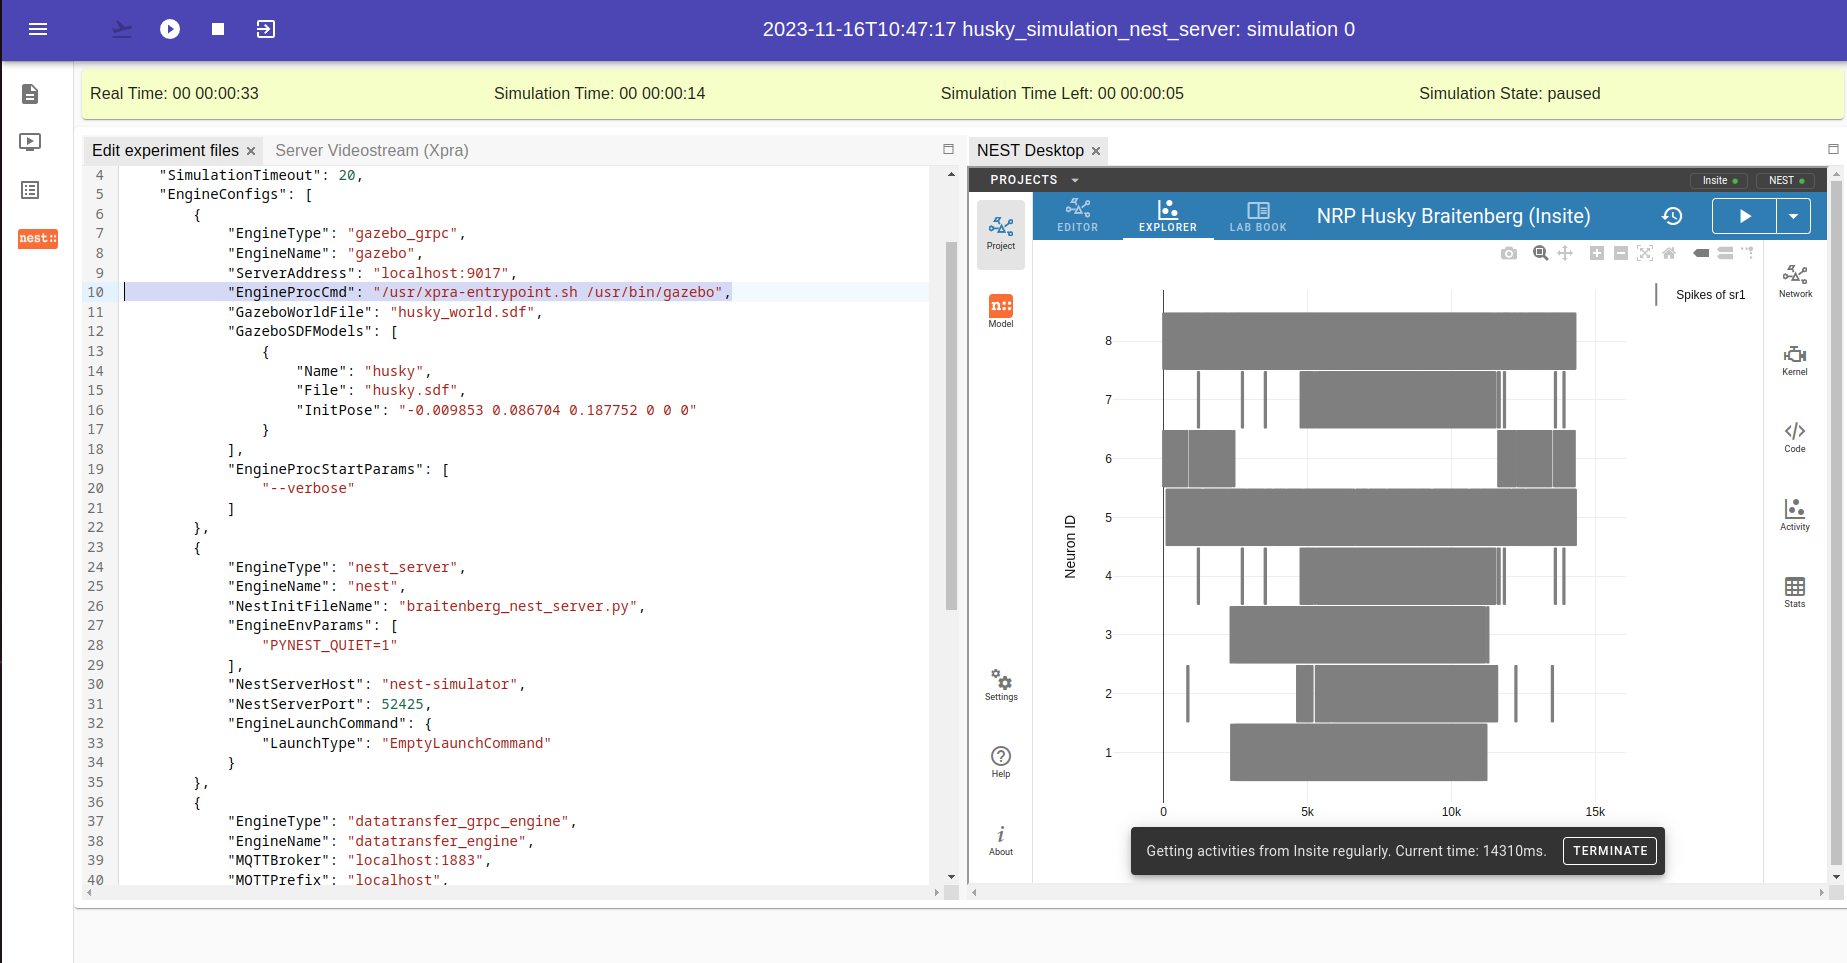Open the file document sidebar icon
The height and width of the screenshot is (963, 1847).
(30, 94)
